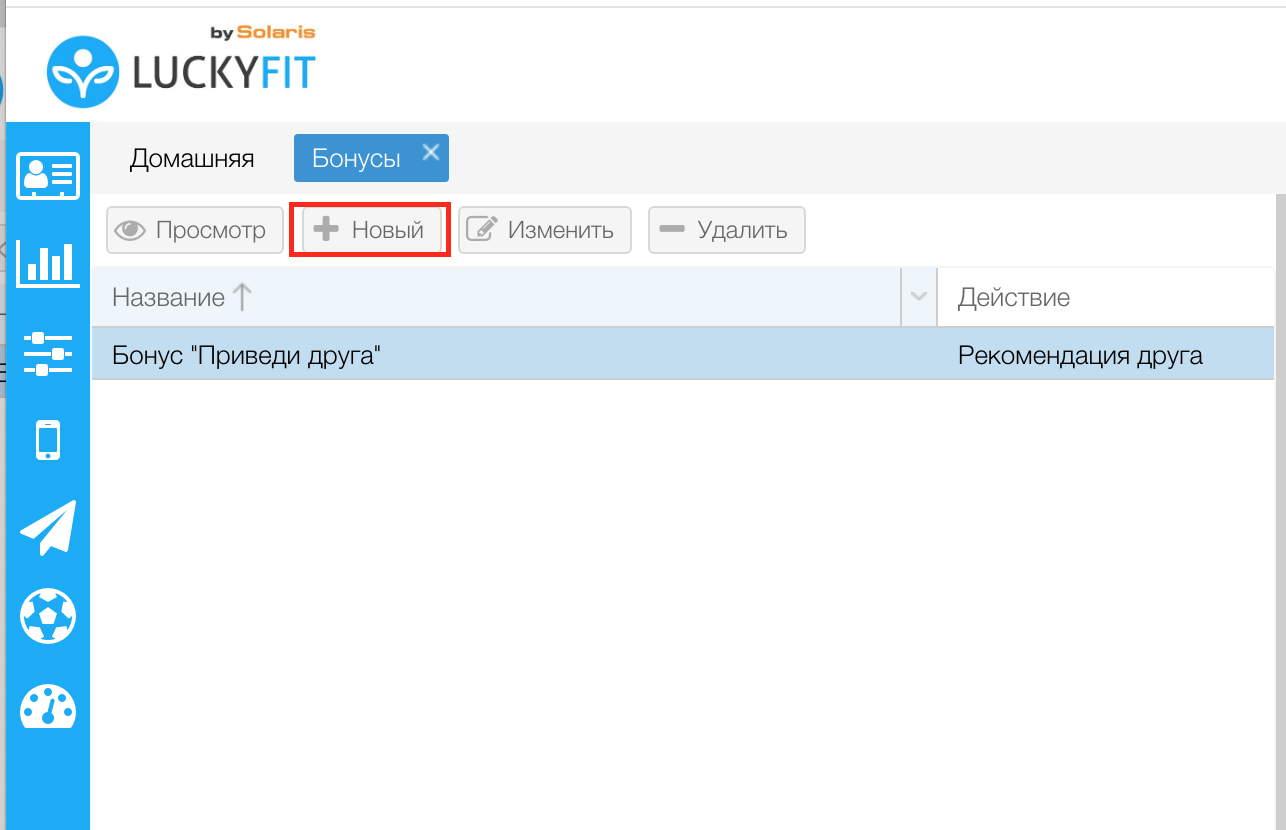Screen dimensions: 1286x830
Task: Click the mobile phone sidebar icon
Action: click(x=48, y=440)
